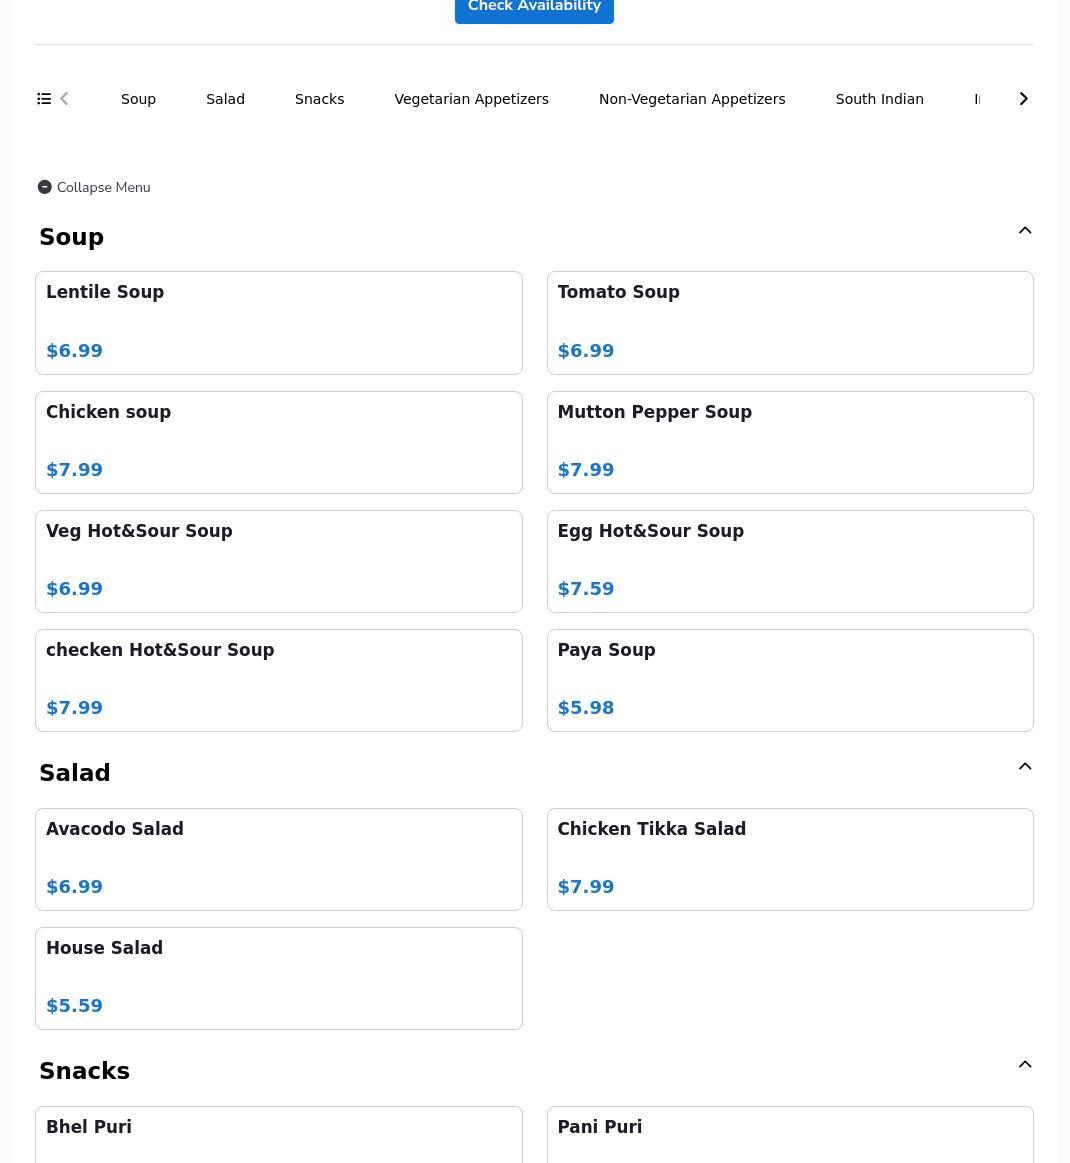Open the Avacodo Salad card
Image resolution: width=1070 pixels, height=1163 pixels.
pos(279,860)
